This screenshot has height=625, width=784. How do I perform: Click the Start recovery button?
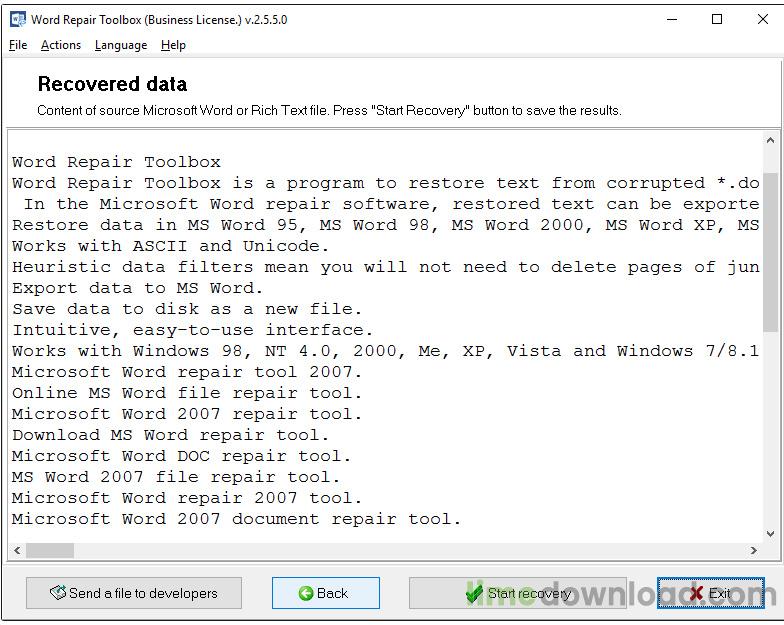coord(518,593)
